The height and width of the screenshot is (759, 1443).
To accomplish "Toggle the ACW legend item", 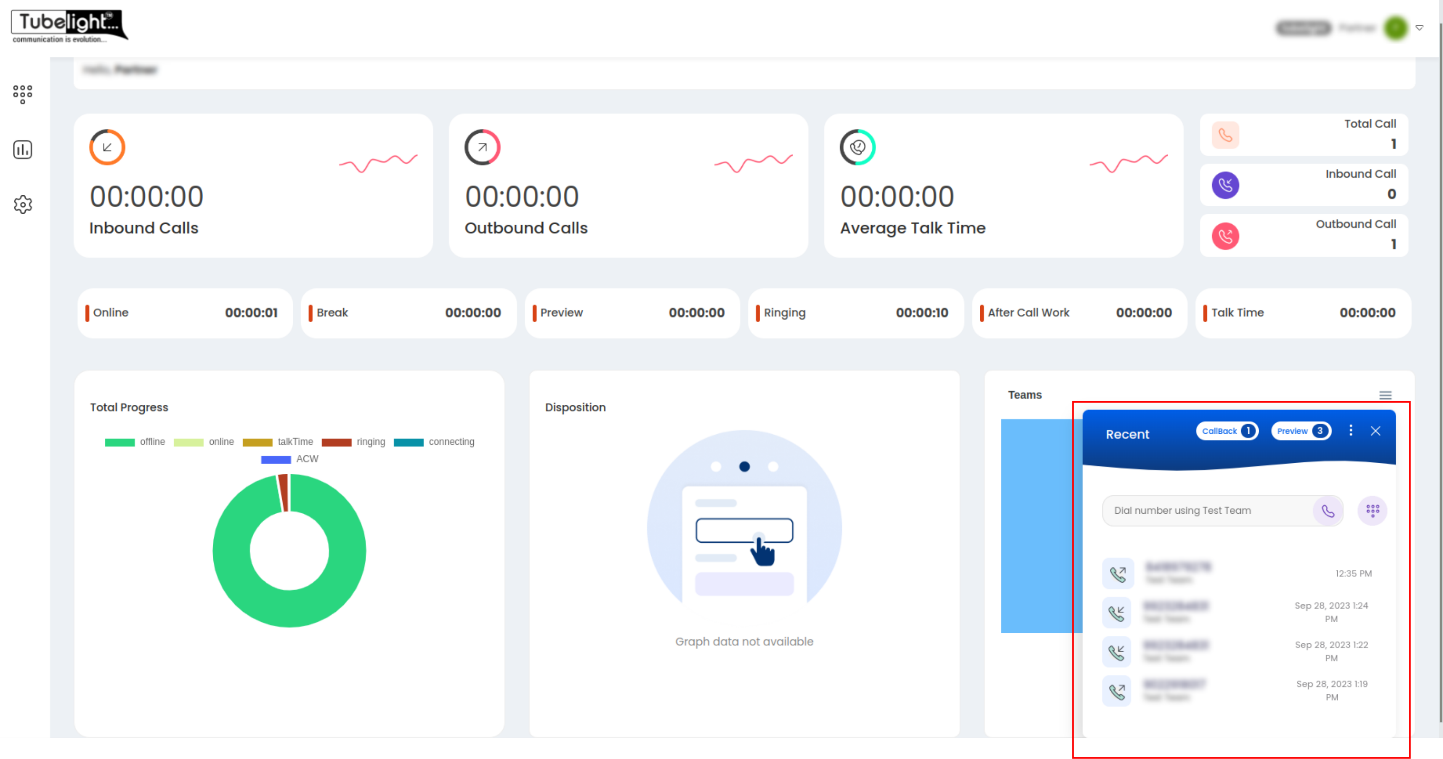I will 290,459.
